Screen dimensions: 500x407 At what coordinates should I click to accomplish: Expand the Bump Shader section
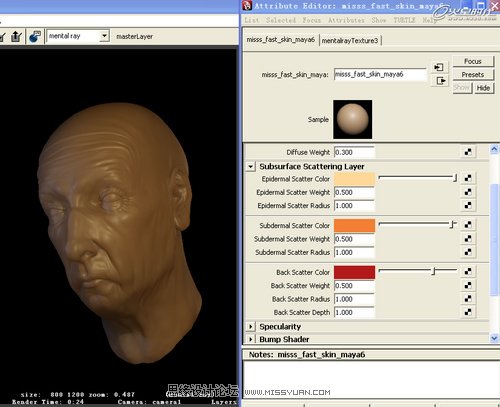coord(250,339)
